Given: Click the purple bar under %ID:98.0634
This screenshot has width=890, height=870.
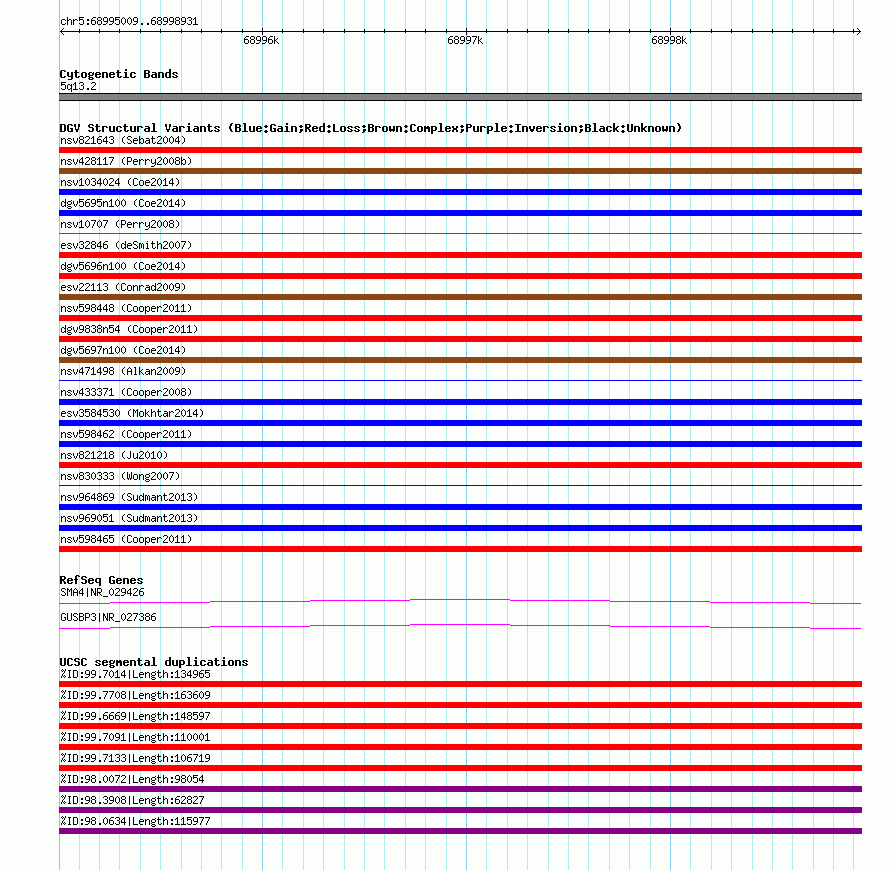Looking at the screenshot, I should pos(460,831).
